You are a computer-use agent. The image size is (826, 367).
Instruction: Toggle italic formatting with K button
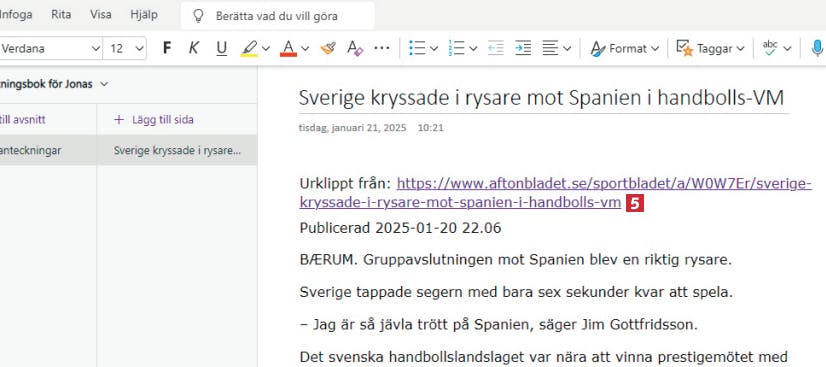tap(194, 48)
